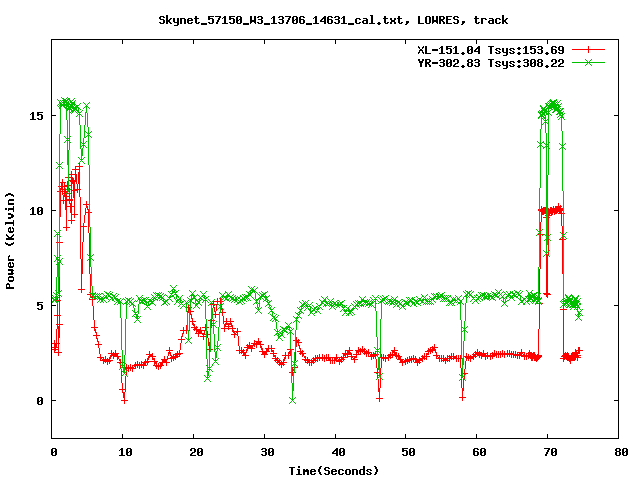Click the green legend line sample

588,62
